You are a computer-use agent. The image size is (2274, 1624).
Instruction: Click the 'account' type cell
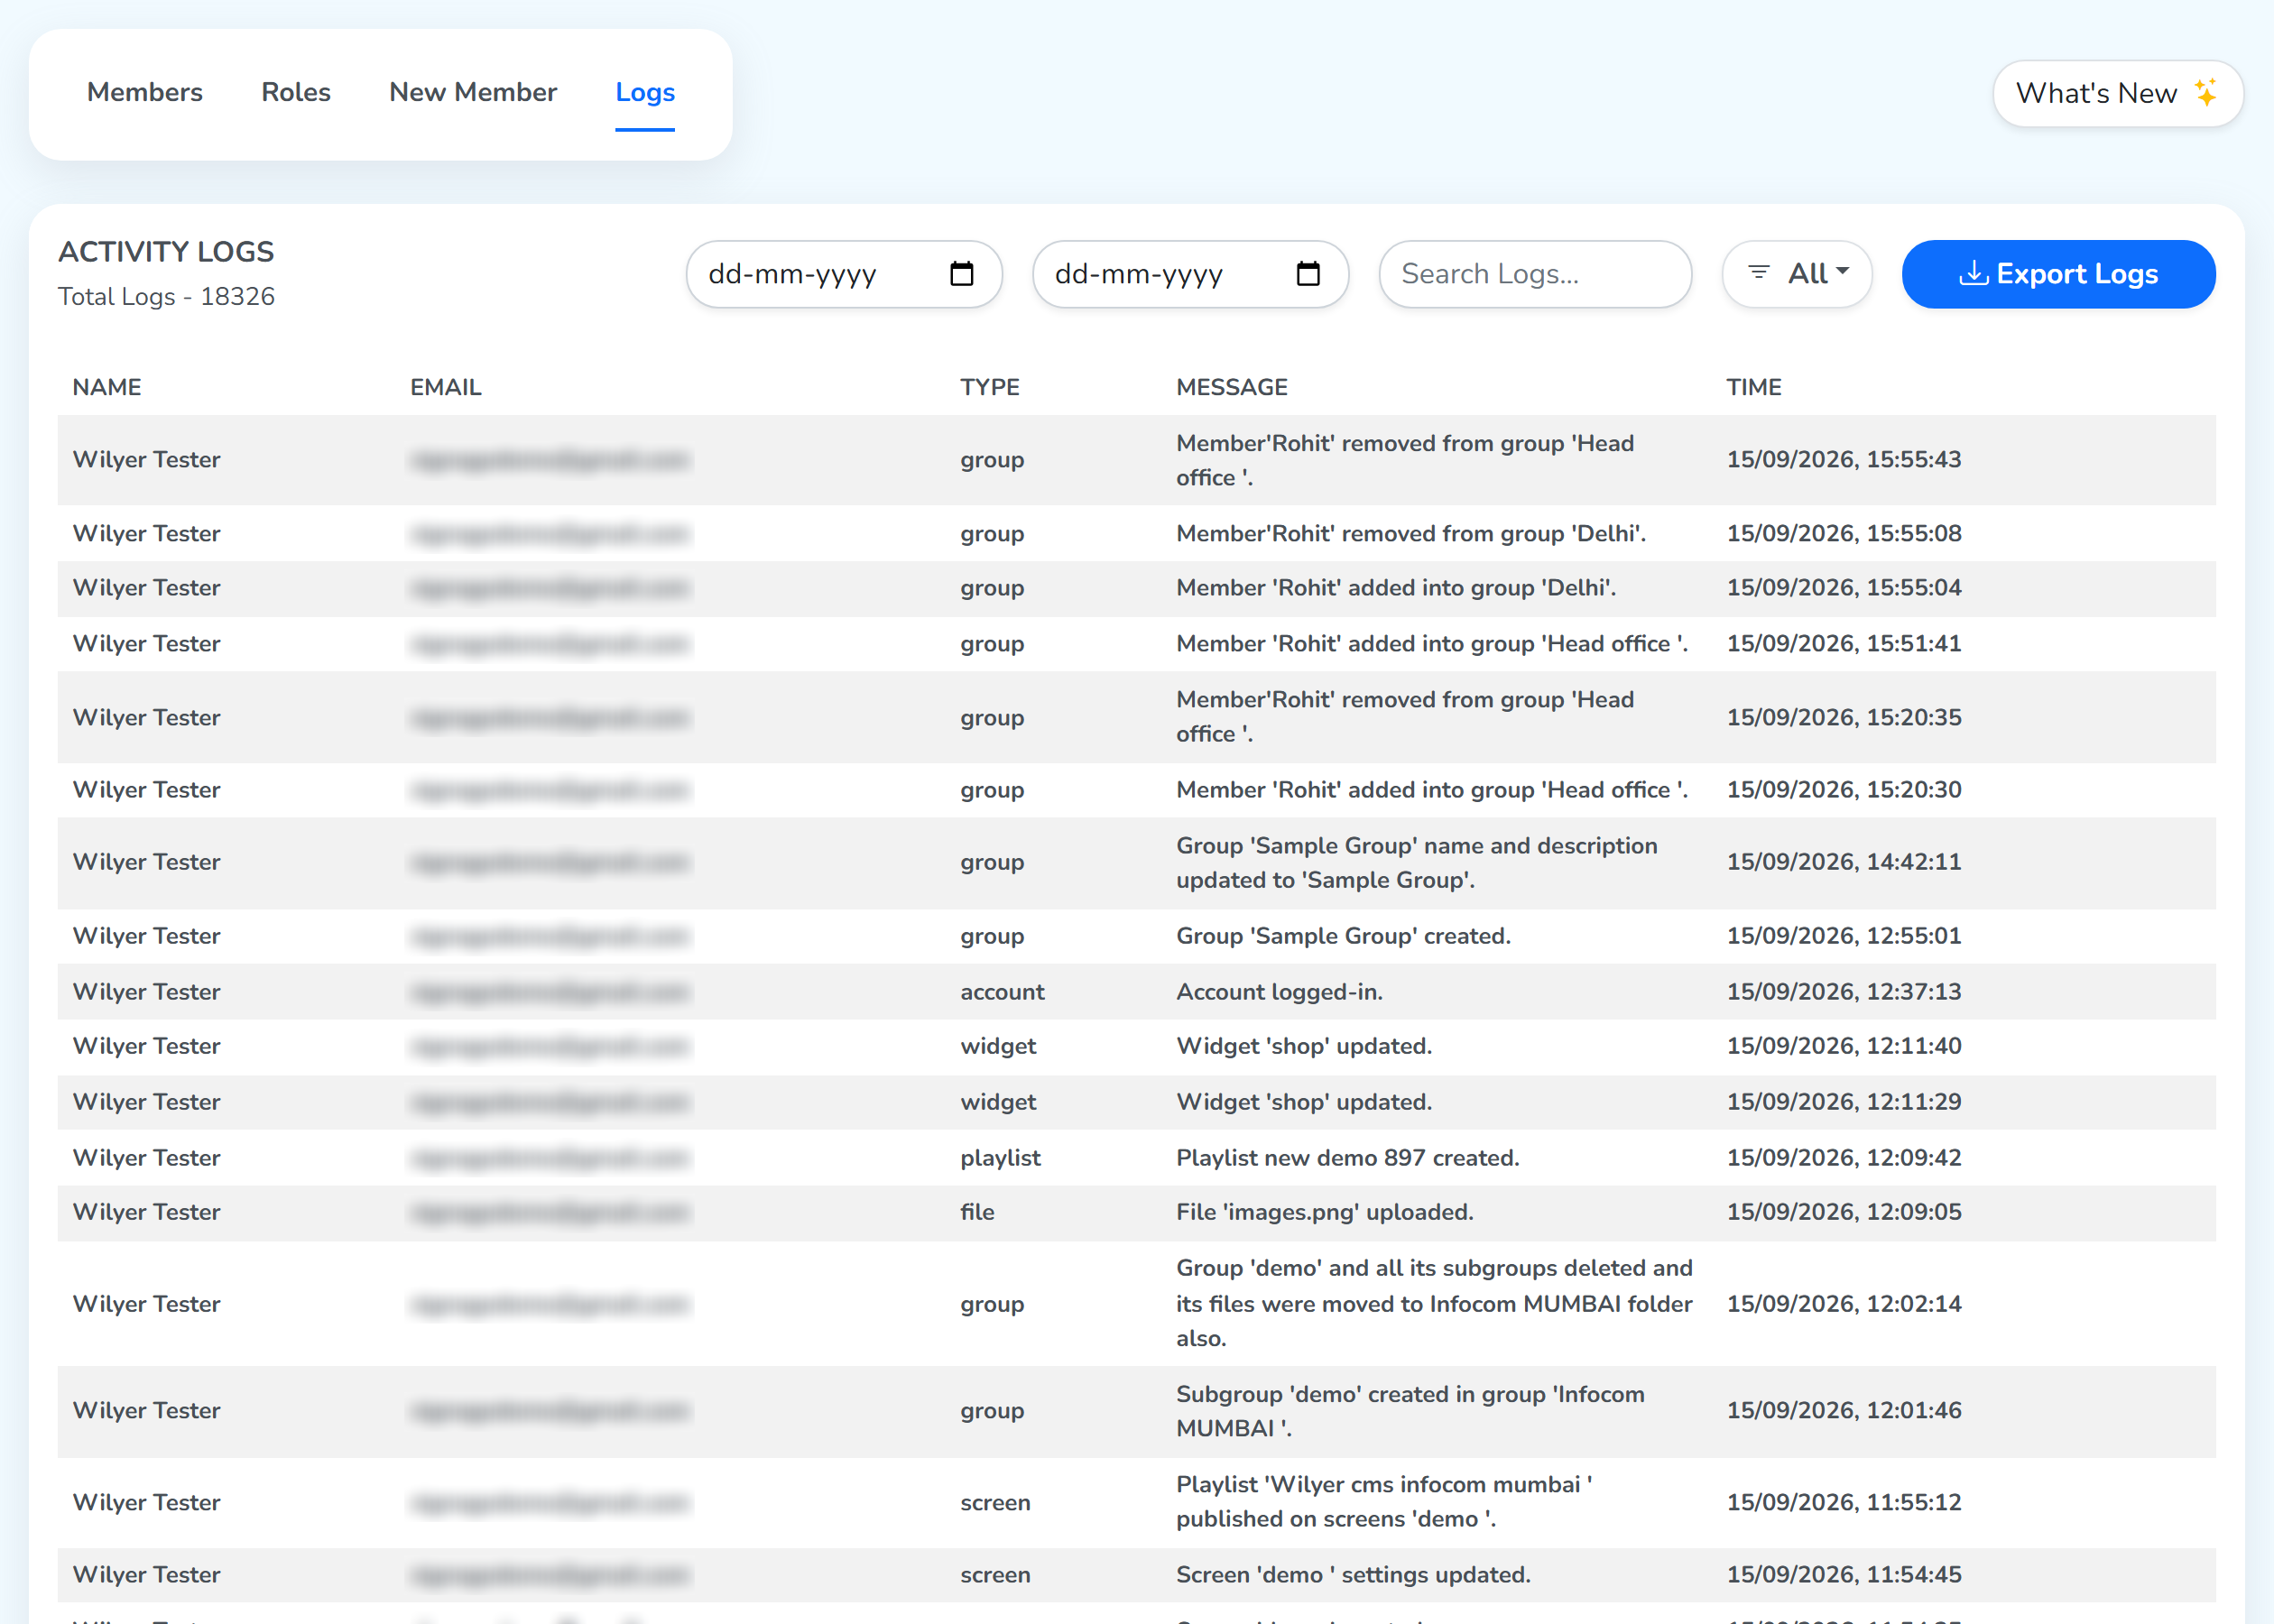[x=1002, y=992]
